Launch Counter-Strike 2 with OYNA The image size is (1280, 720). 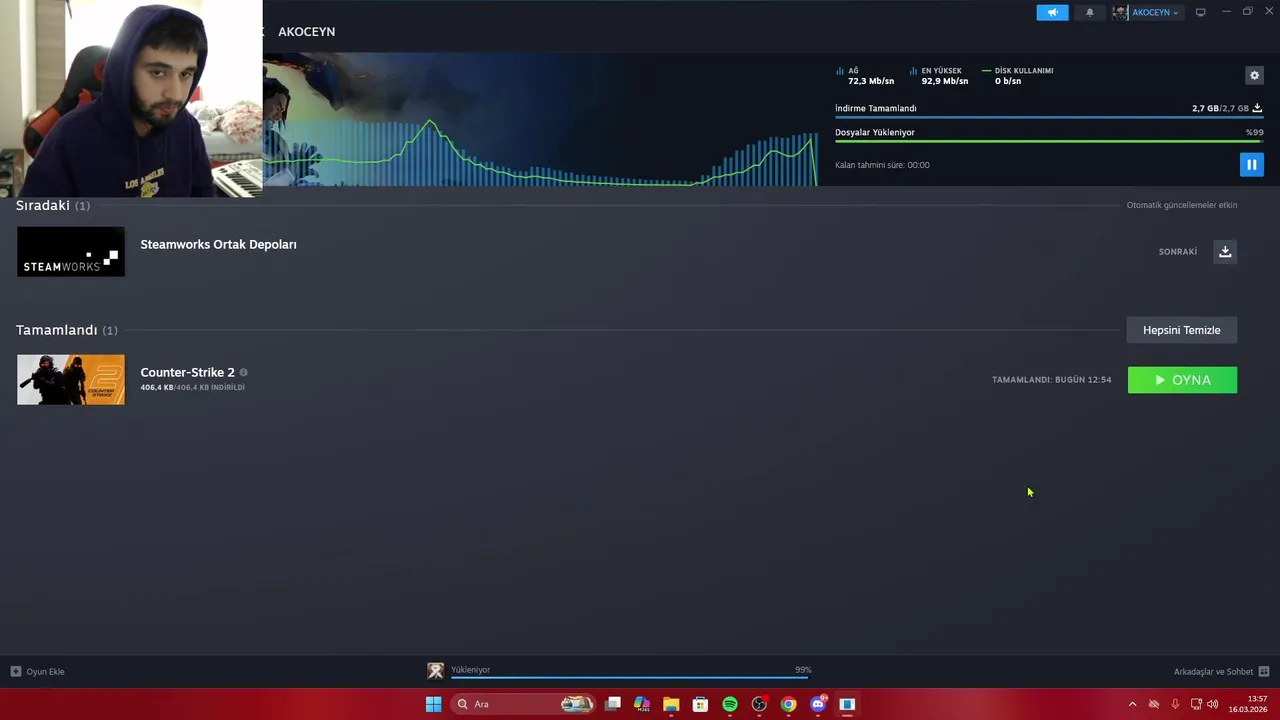[x=1182, y=380]
